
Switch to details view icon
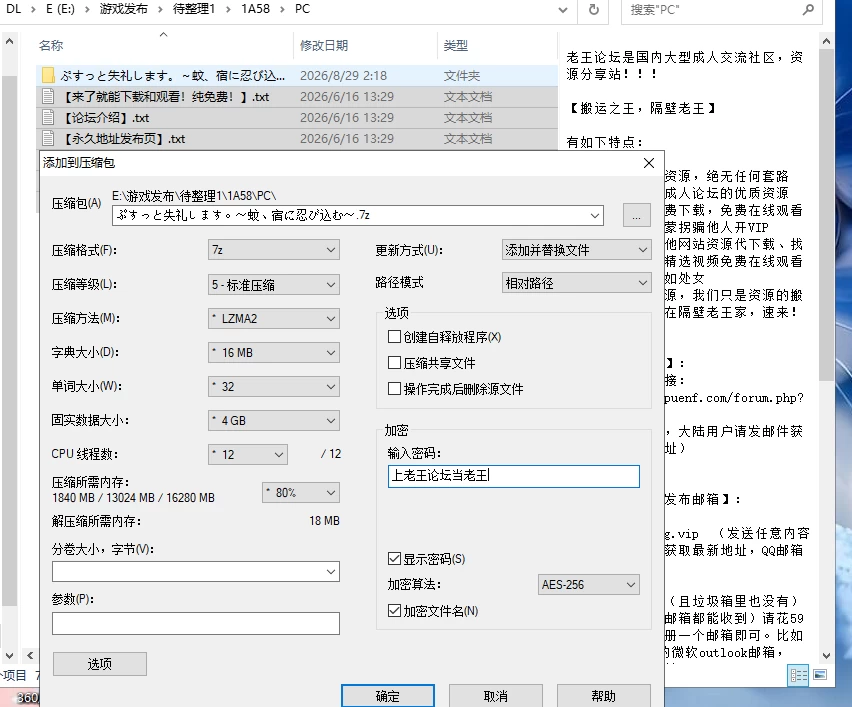(x=798, y=675)
